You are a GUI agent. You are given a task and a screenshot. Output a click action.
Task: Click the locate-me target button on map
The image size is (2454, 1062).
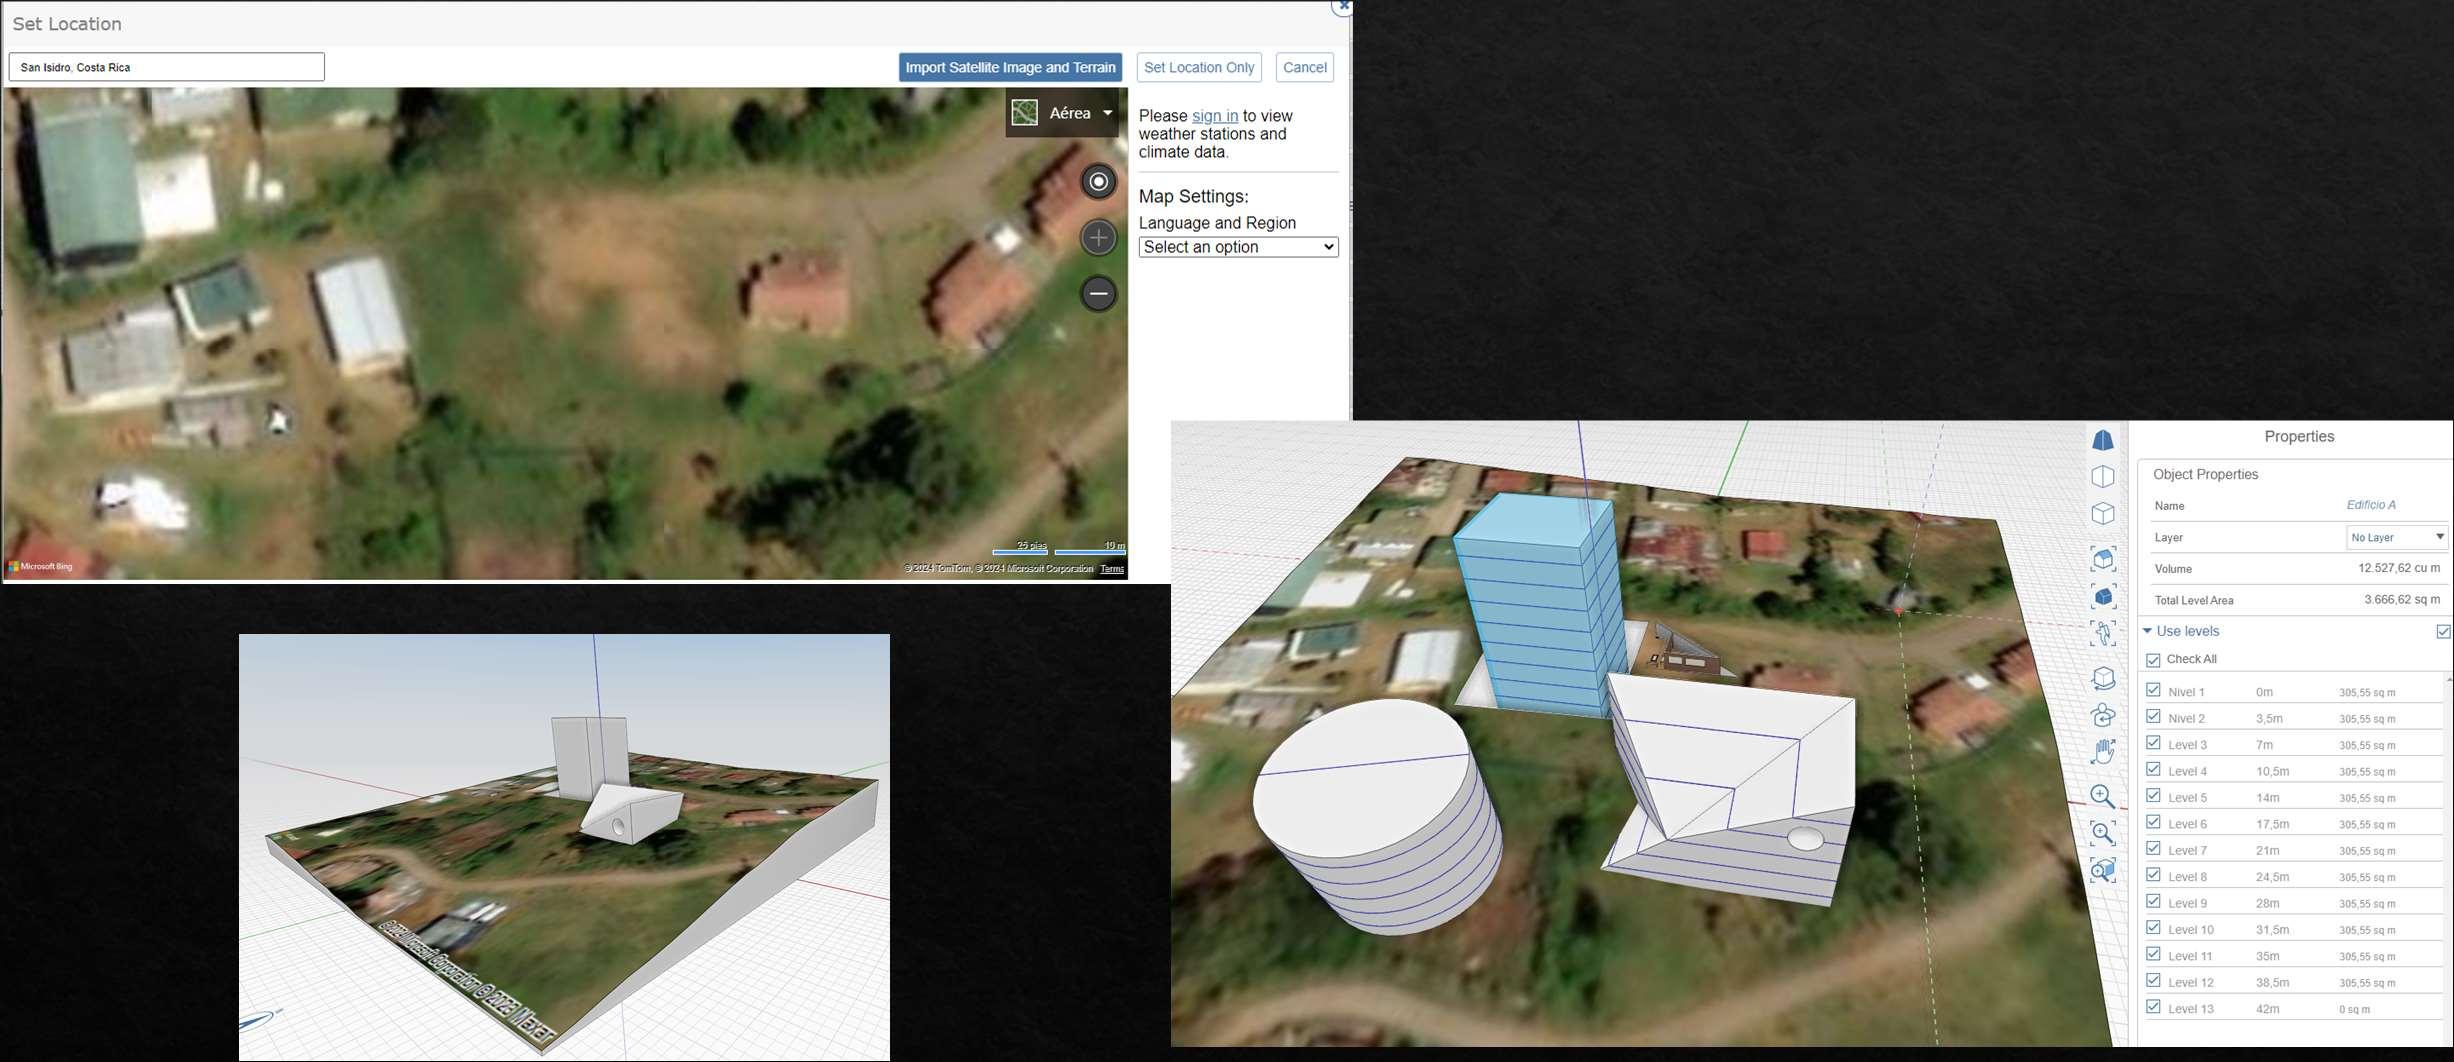[1099, 182]
